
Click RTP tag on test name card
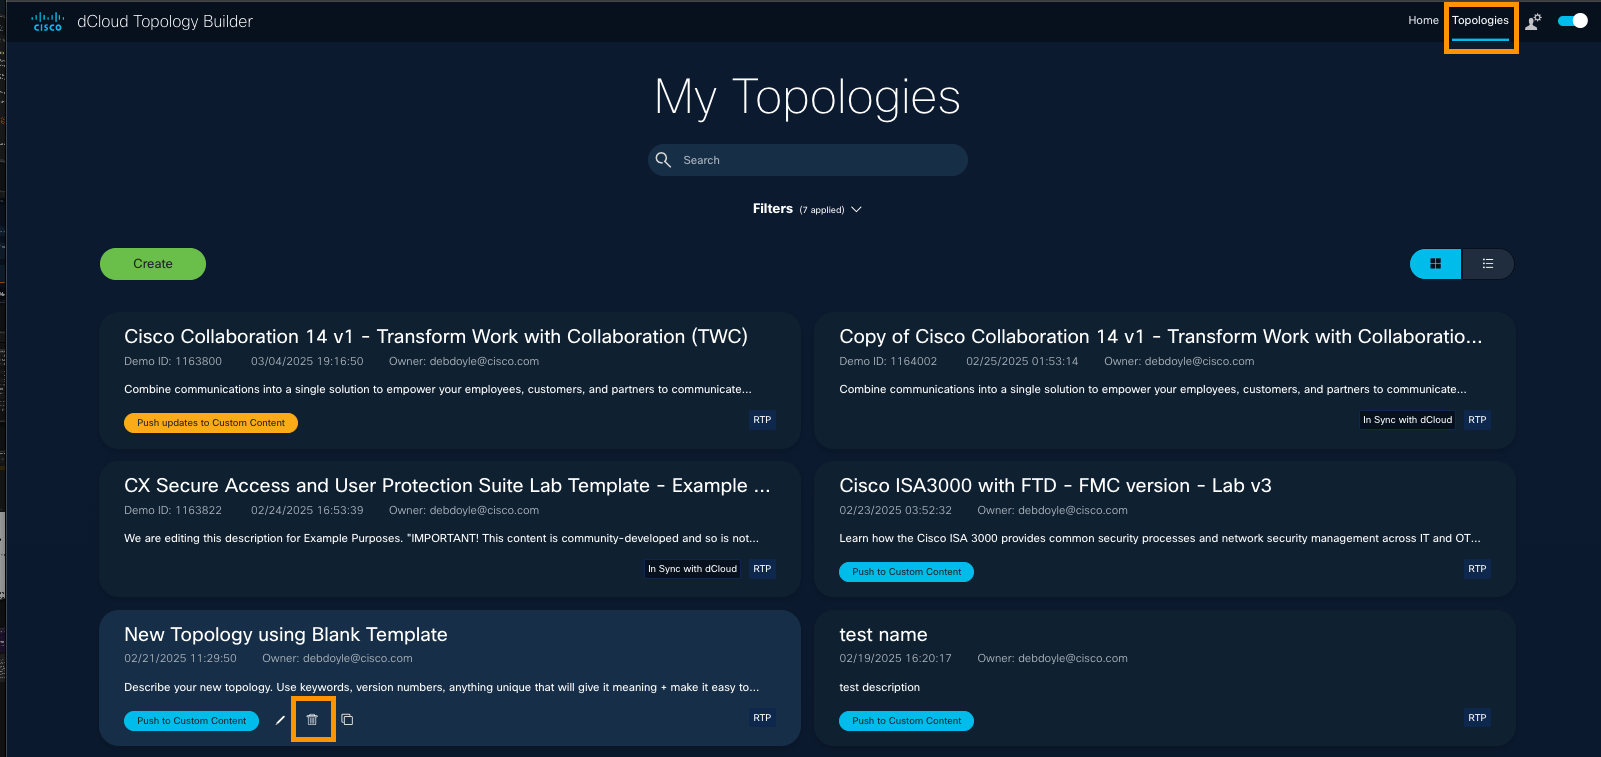tap(1477, 718)
